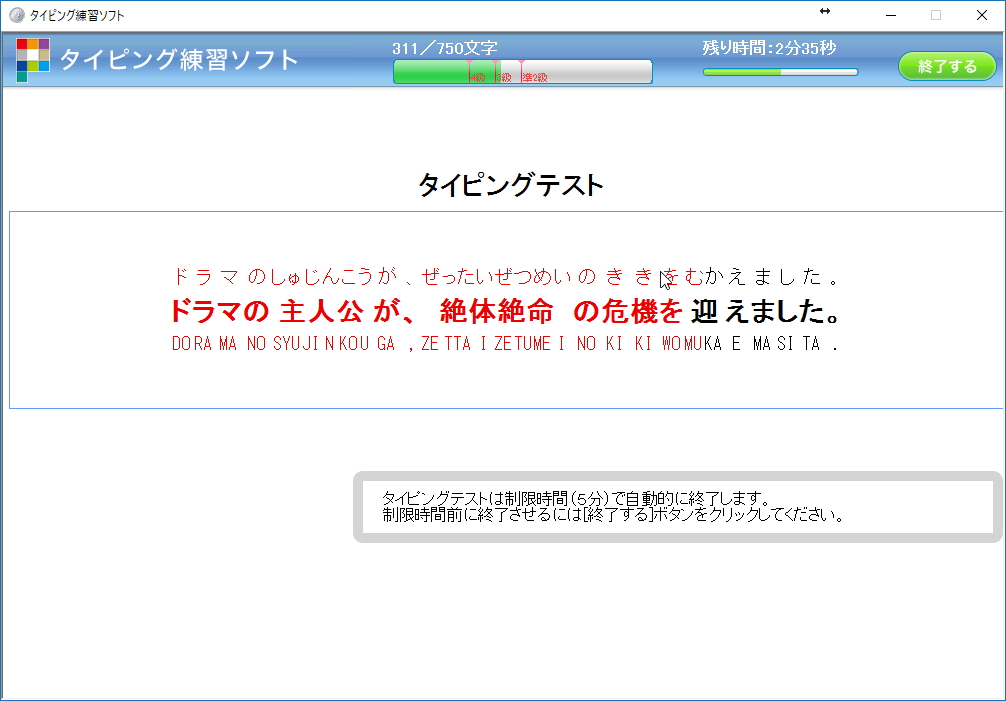Click the colorful app logo icon

(x=34, y=59)
